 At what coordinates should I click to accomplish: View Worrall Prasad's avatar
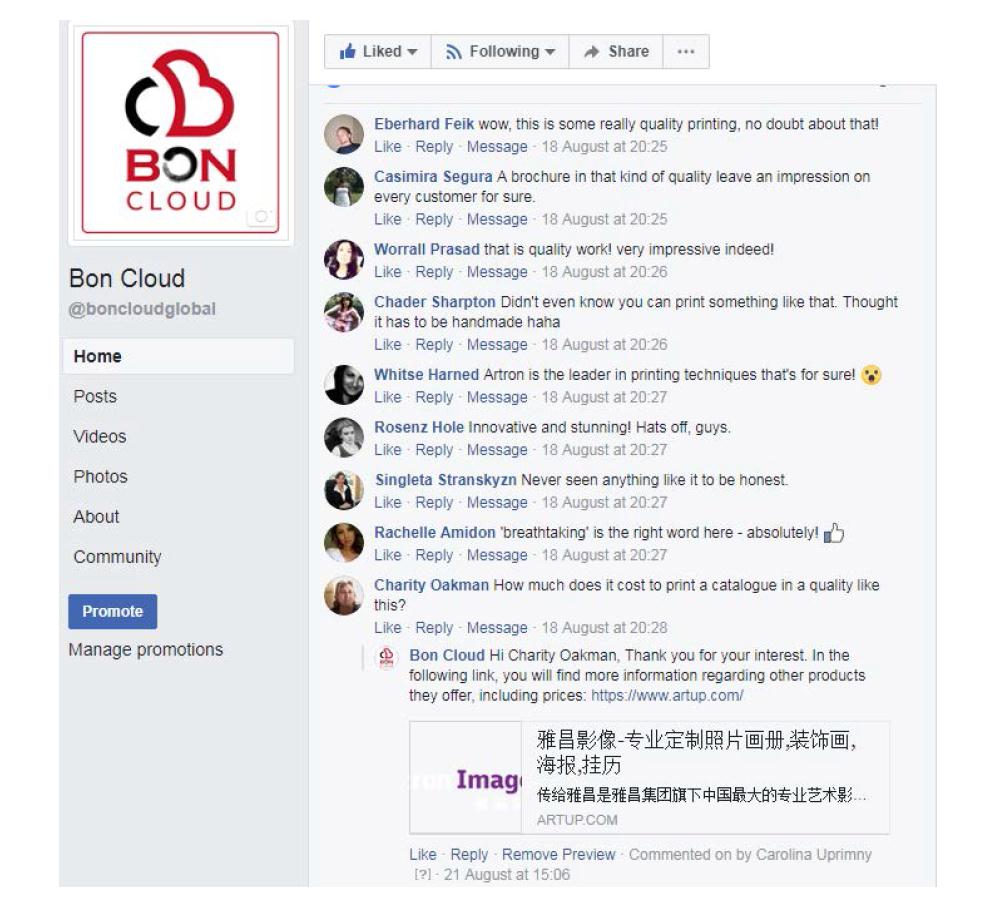[x=344, y=260]
